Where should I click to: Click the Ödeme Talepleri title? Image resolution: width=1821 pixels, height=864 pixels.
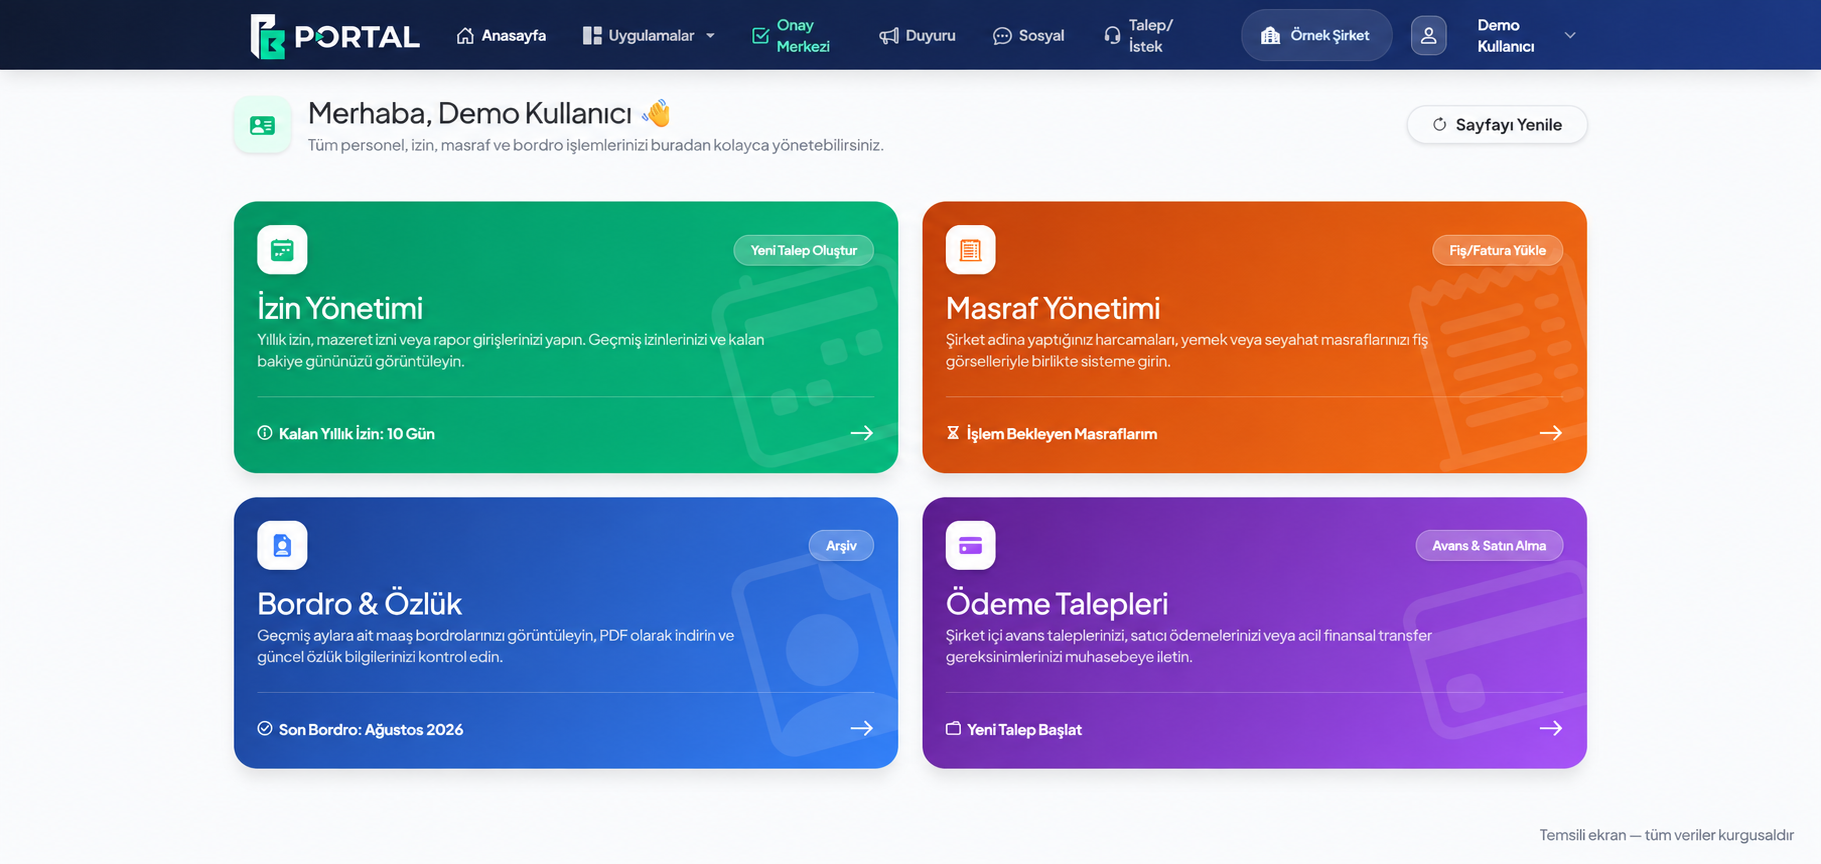1057,604
